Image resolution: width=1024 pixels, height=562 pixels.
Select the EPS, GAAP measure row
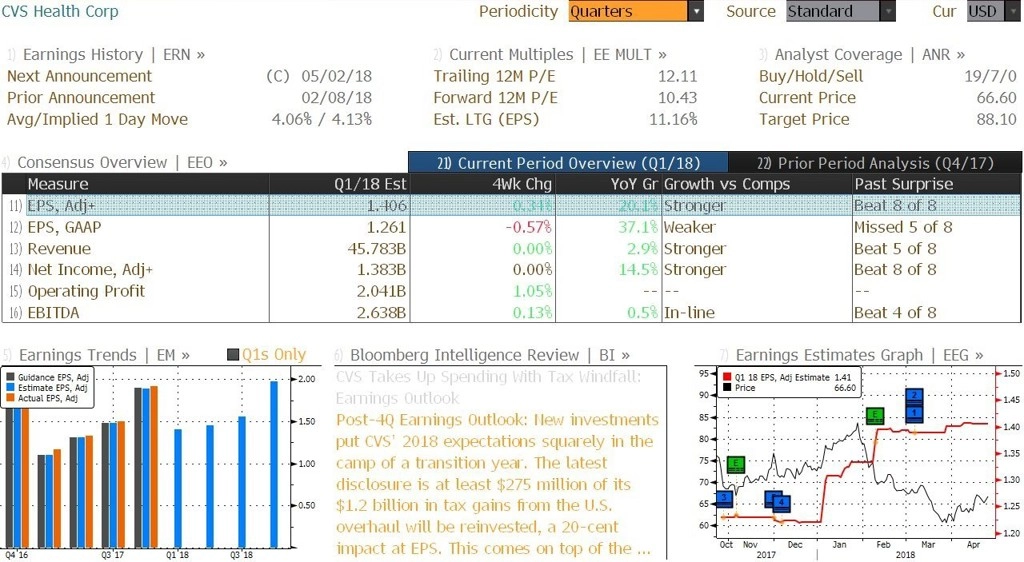(x=511, y=227)
